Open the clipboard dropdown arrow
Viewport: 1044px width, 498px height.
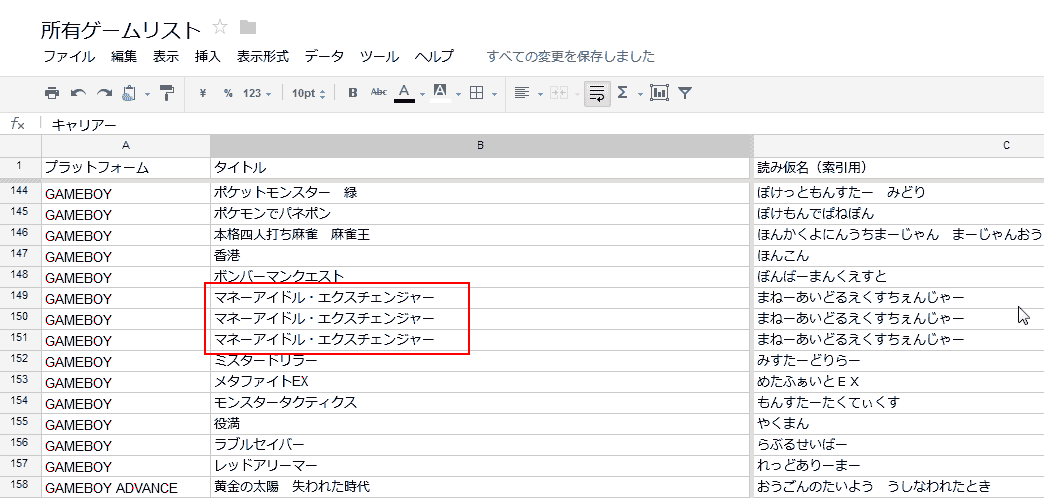[x=147, y=94]
